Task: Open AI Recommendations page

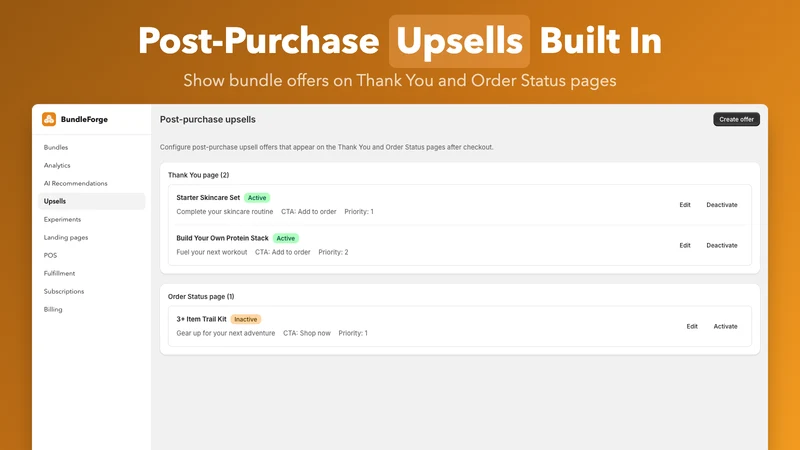Action: click(76, 183)
